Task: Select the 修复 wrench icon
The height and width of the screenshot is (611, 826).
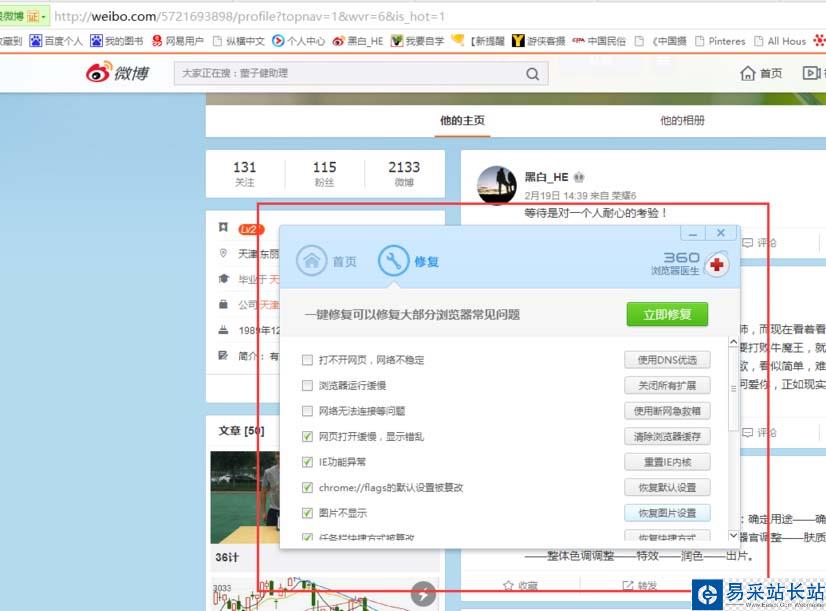Action: click(393, 261)
